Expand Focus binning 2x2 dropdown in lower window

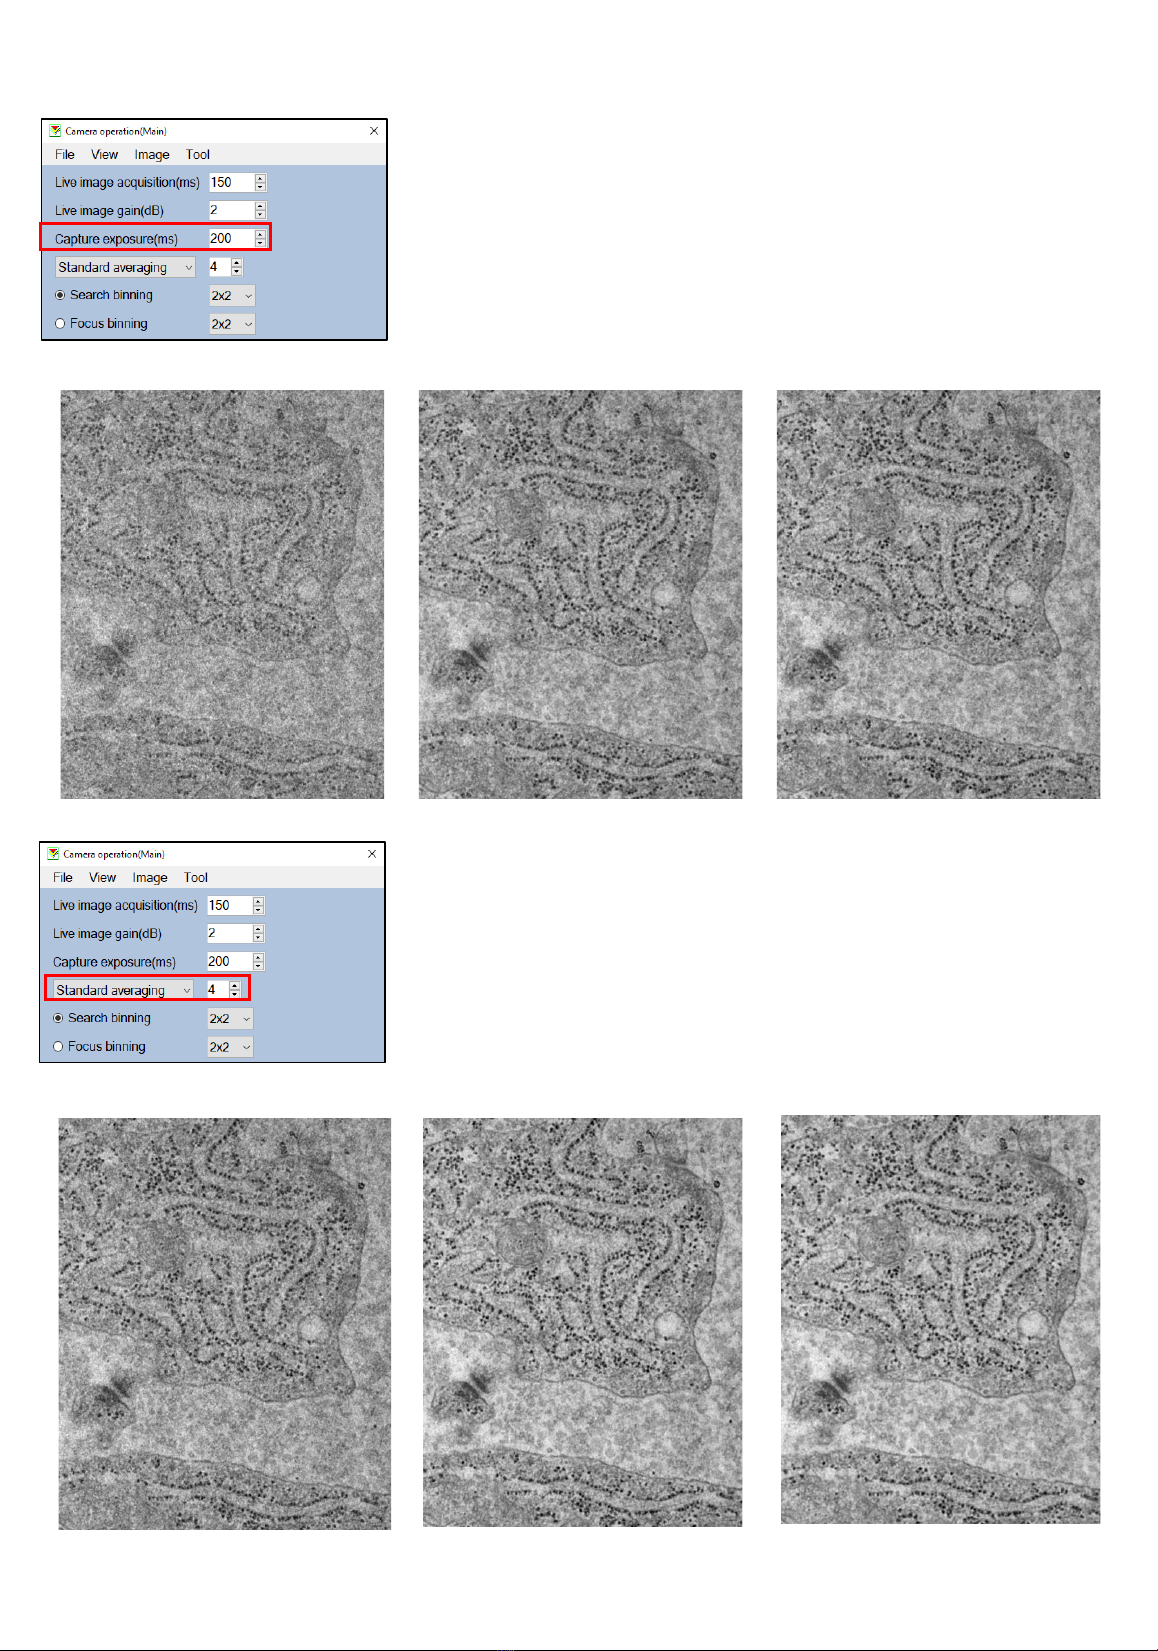tap(230, 1047)
